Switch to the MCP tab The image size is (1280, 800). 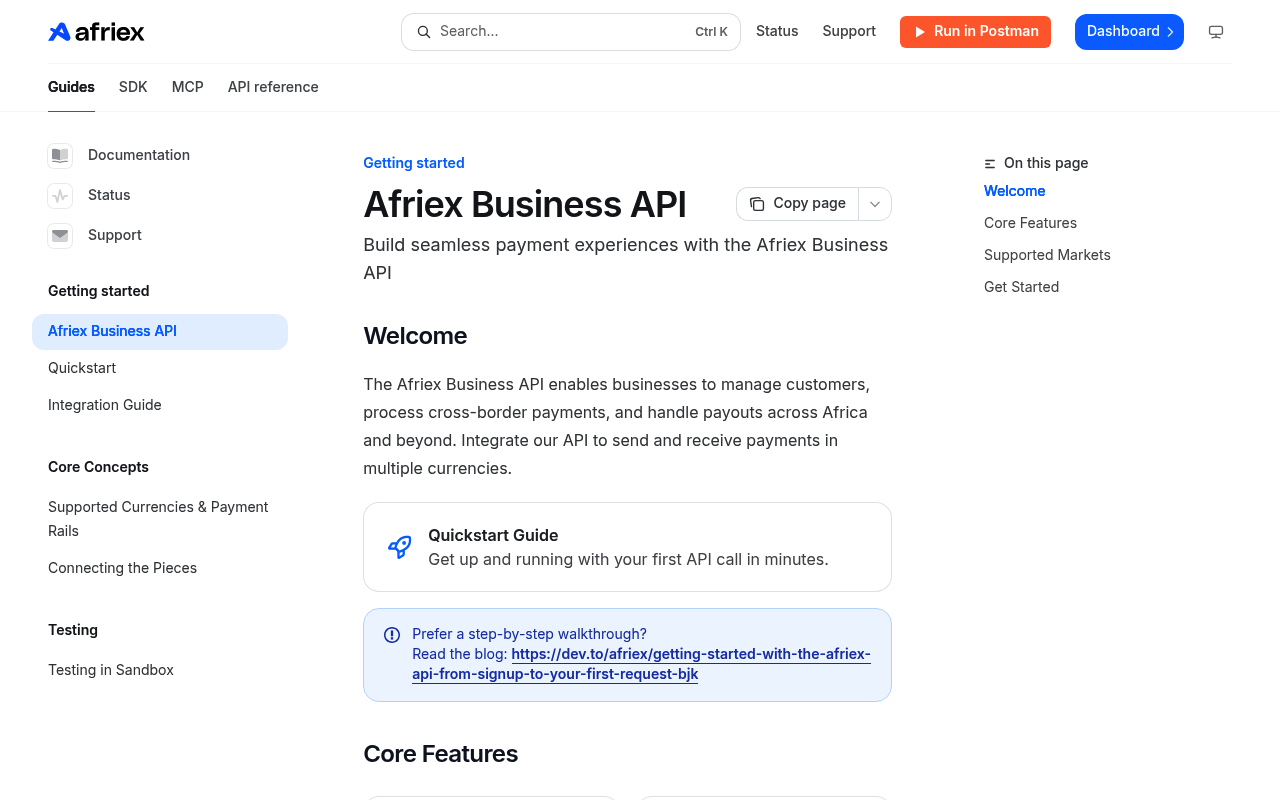pyautogui.click(x=188, y=87)
